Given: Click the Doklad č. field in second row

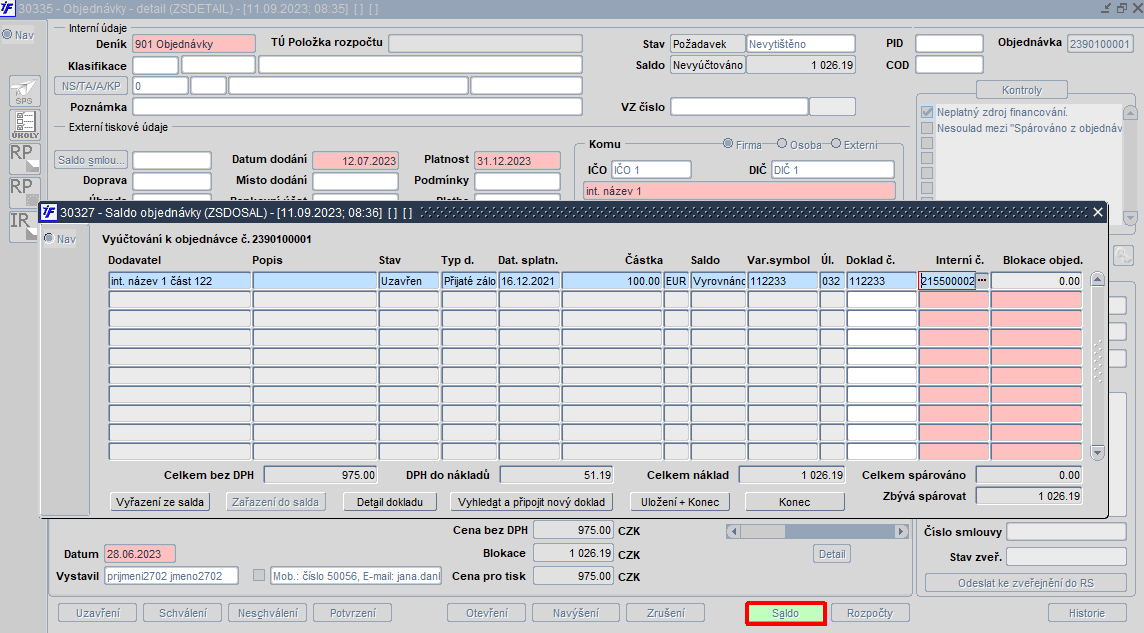Looking at the screenshot, I should pyautogui.click(x=881, y=300).
